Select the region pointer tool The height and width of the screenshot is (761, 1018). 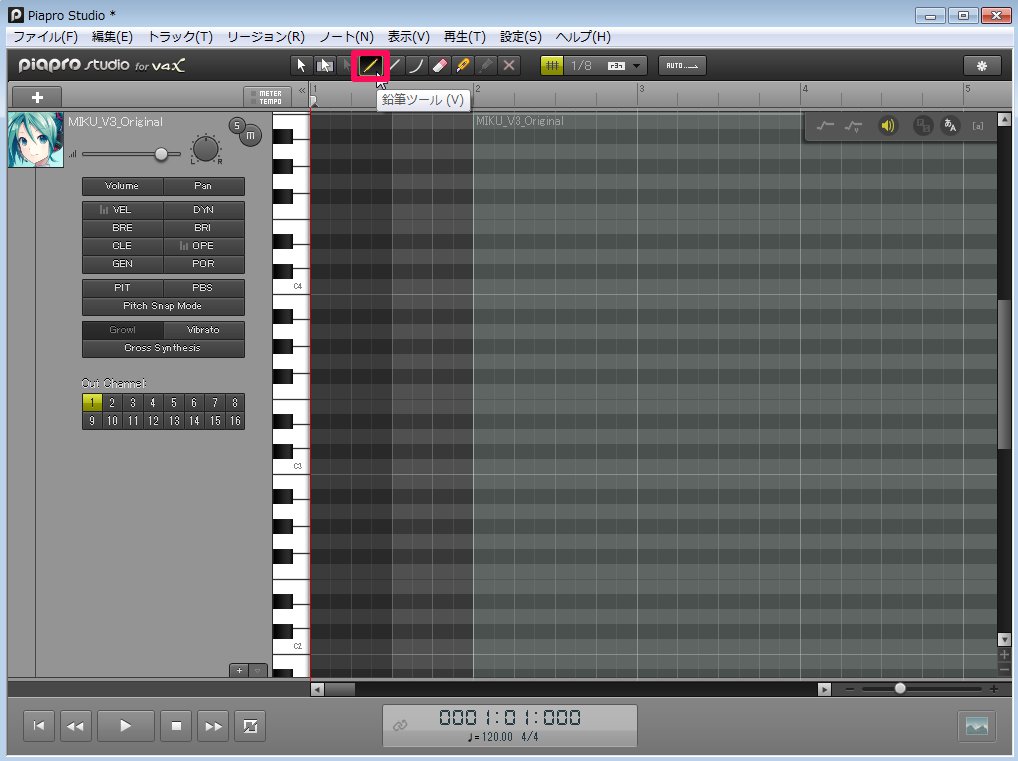(x=325, y=66)
